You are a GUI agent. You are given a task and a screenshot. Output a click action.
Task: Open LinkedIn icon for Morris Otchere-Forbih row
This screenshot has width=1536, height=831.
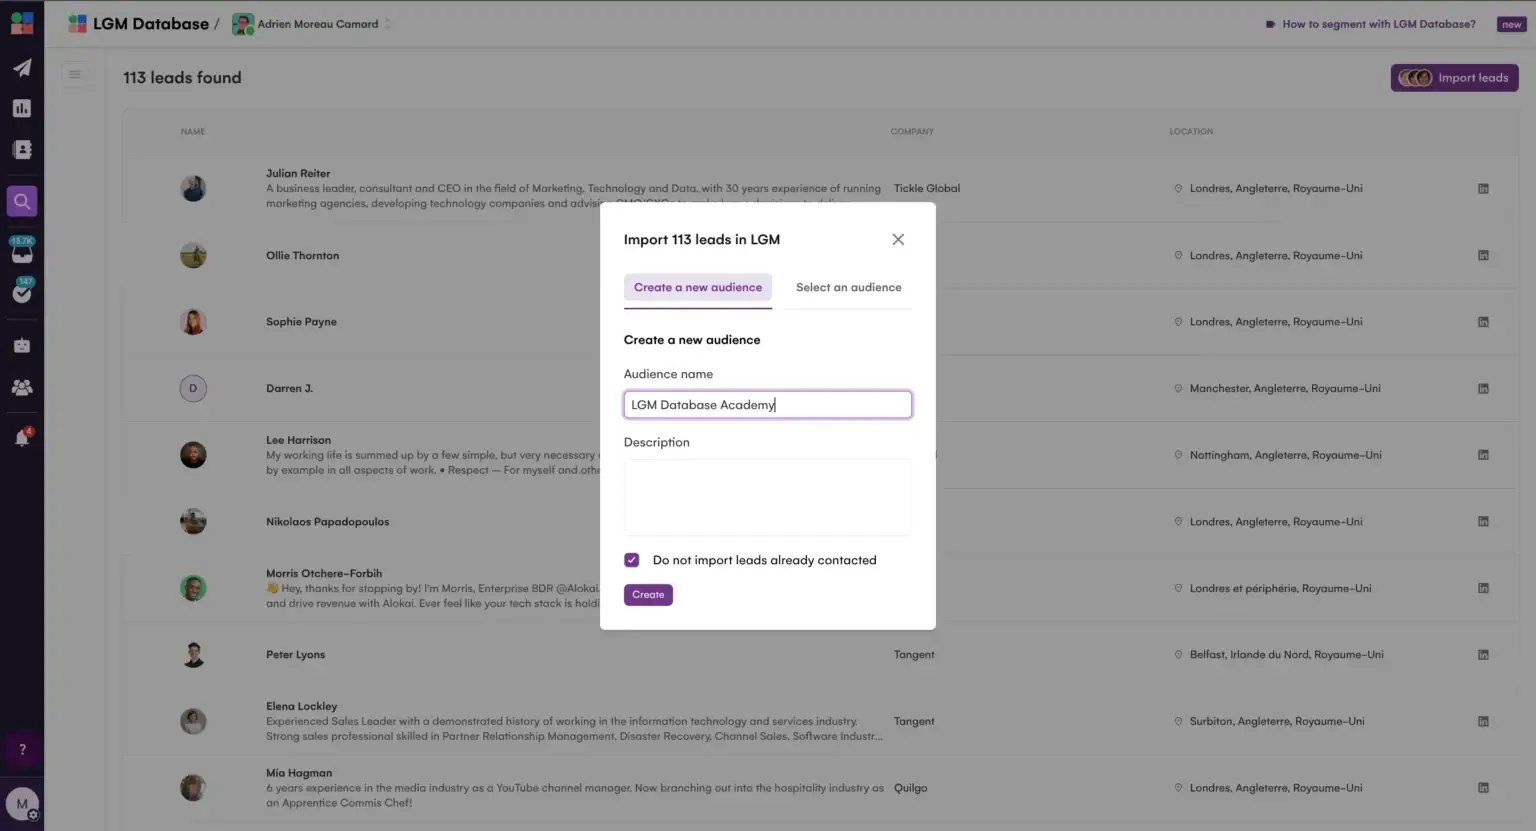click(1483, 588)
